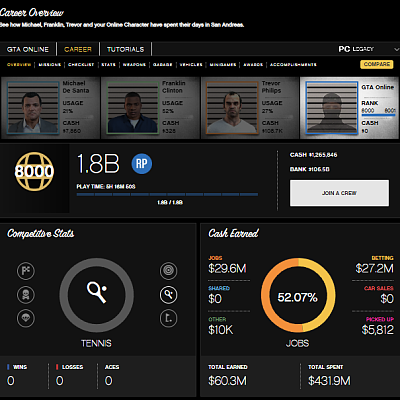Screen dimensions: 400x400
Task: Click the RP progress bar
Action: pos(167,194)
